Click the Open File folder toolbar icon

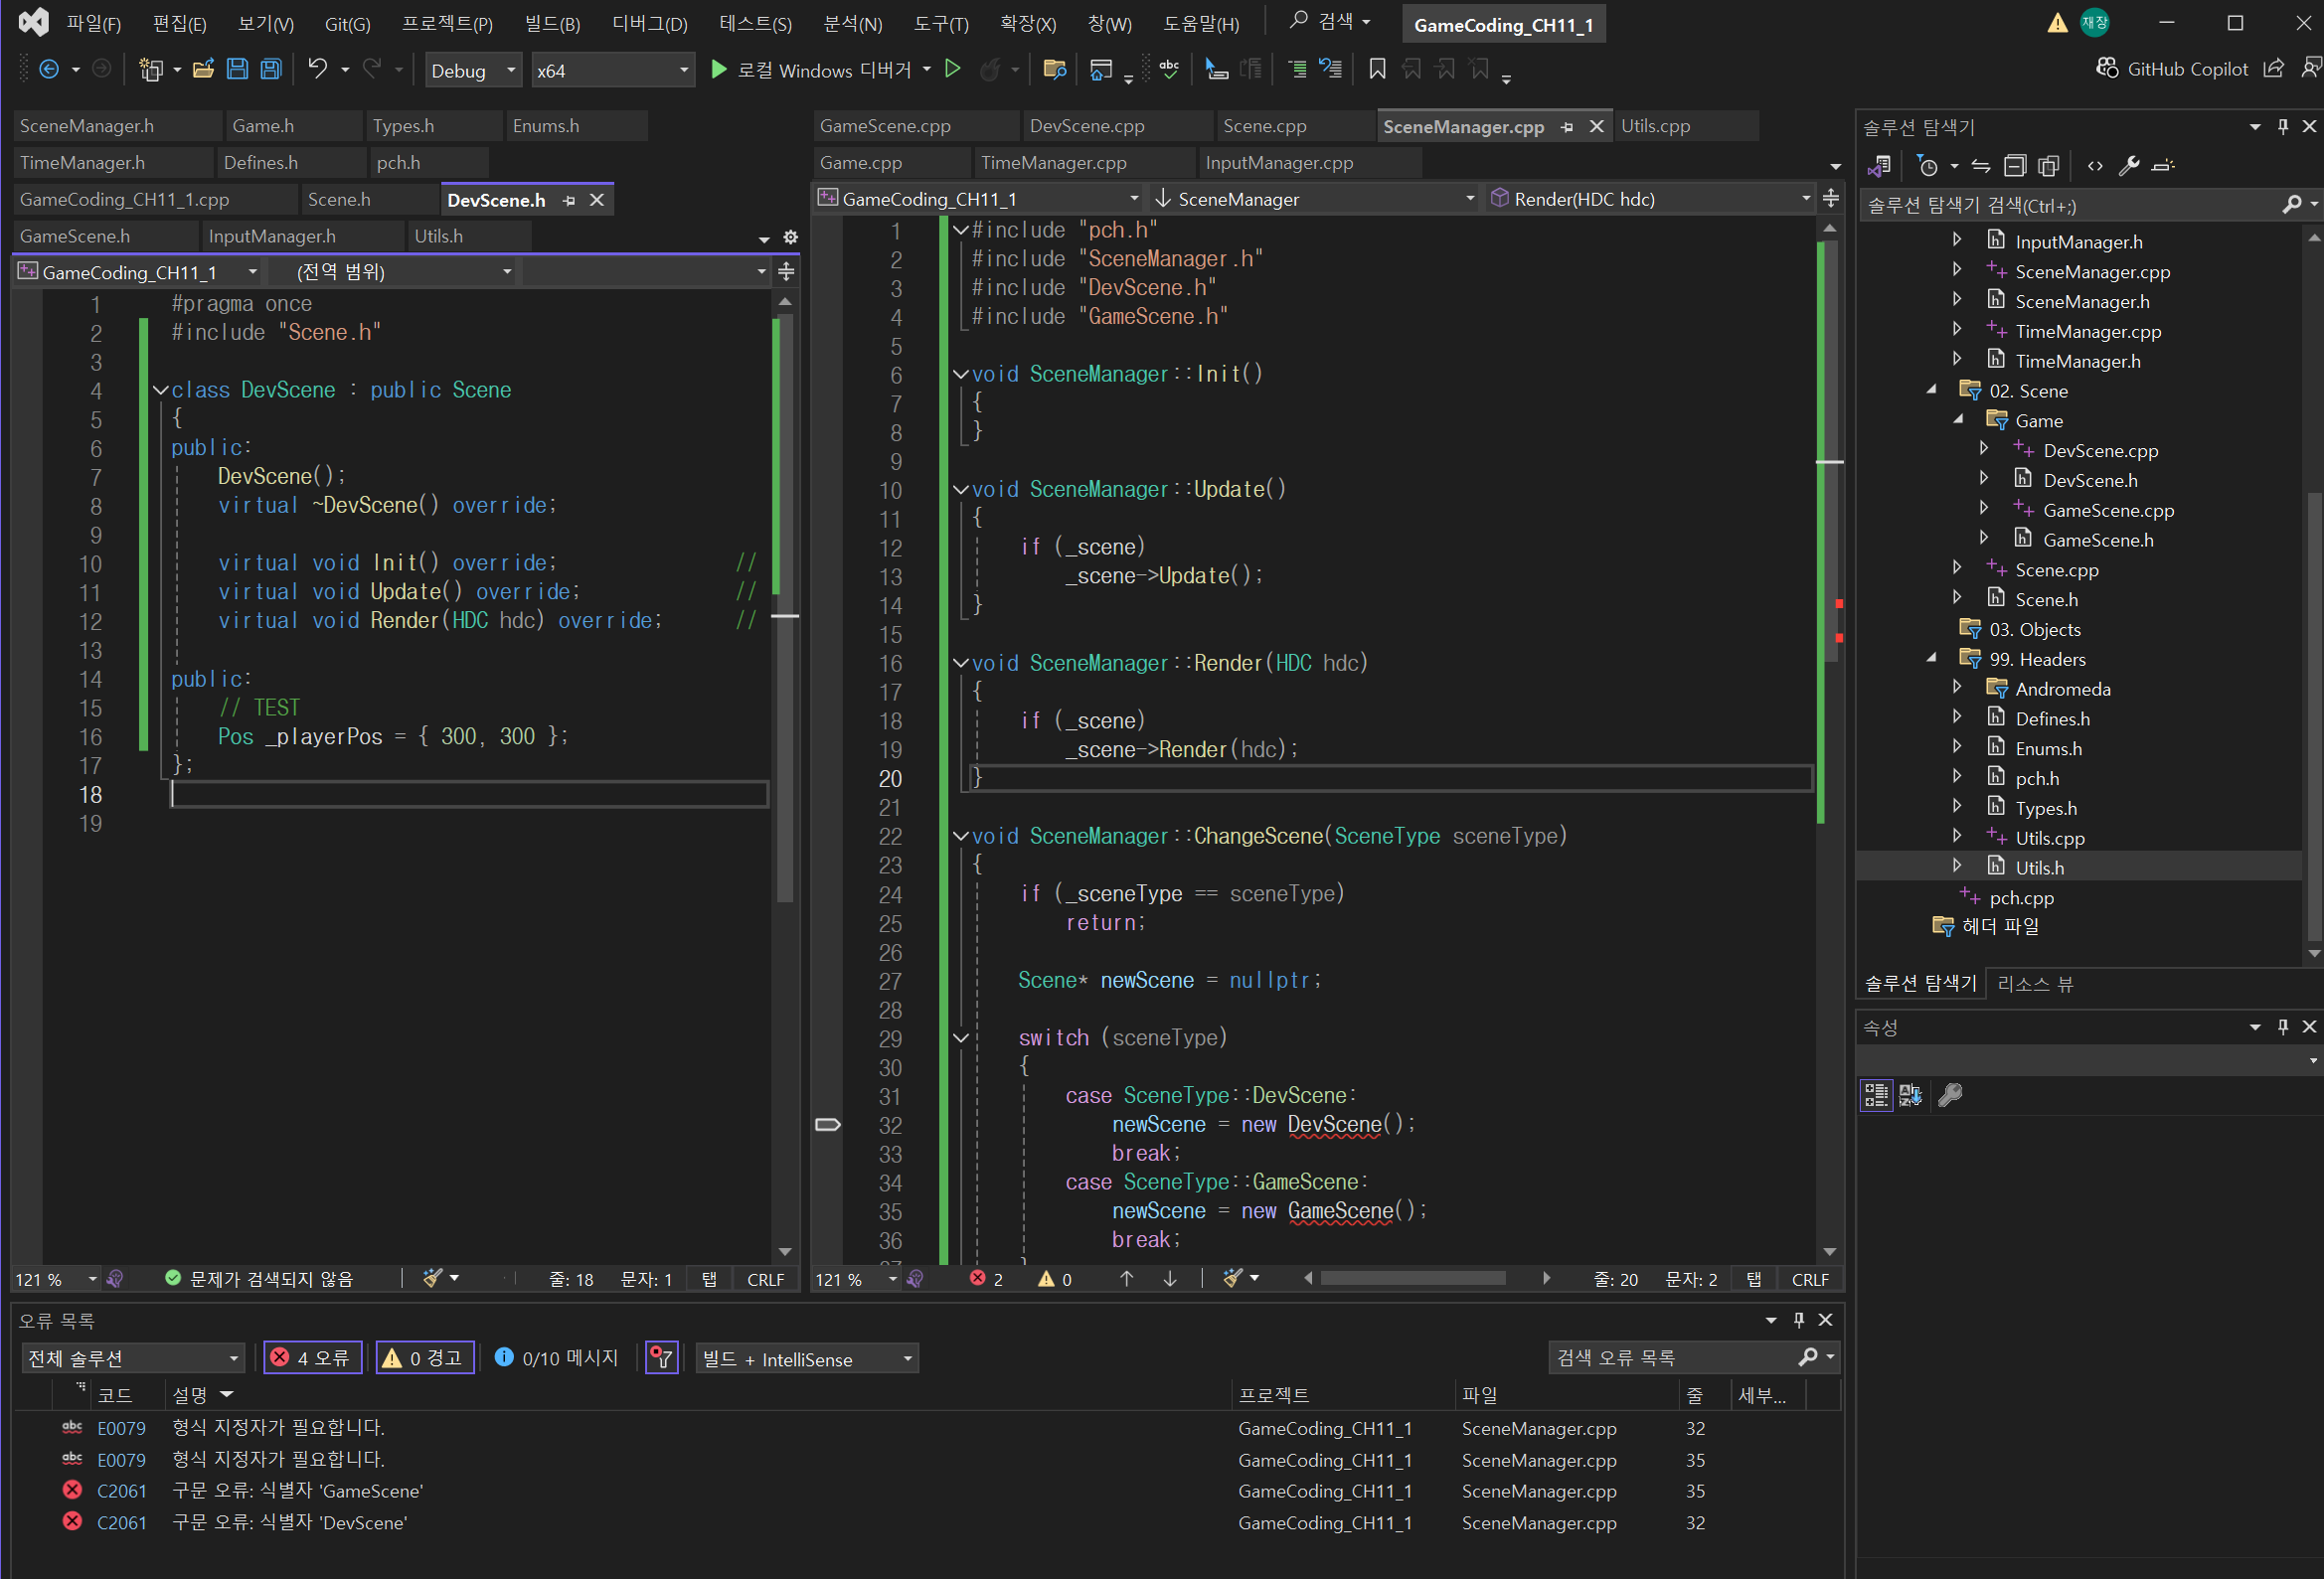[x=204, y=69]
